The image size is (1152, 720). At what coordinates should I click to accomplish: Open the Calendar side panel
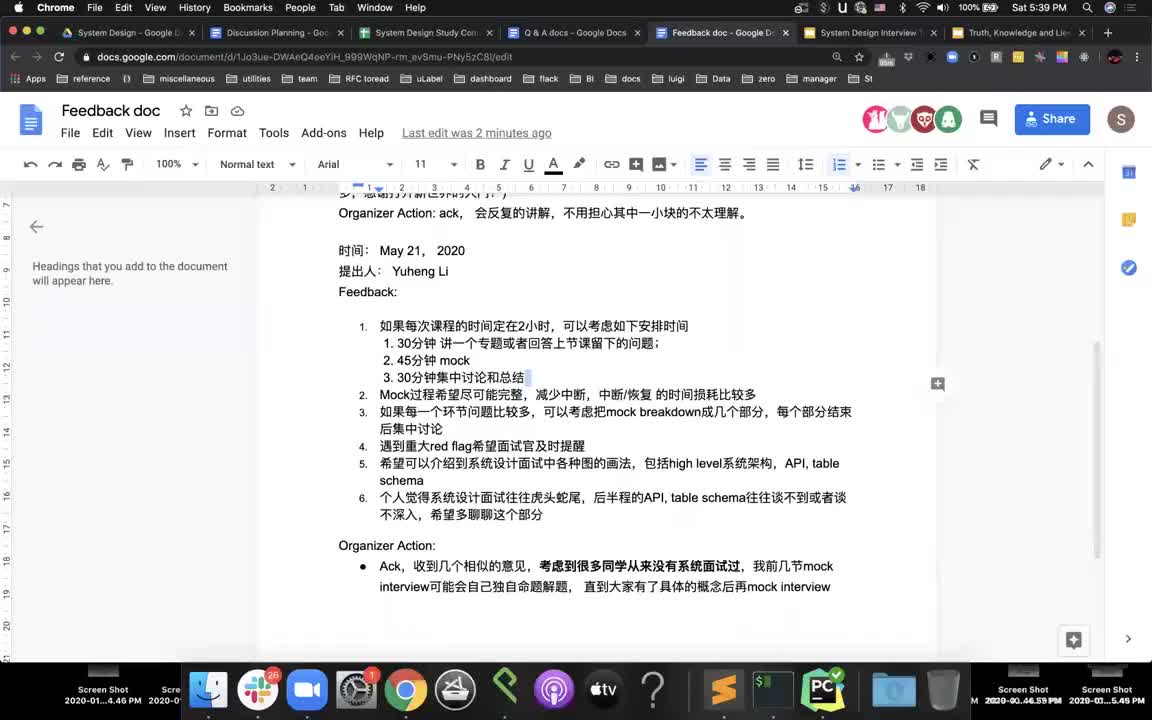(x=1128, y=173)
